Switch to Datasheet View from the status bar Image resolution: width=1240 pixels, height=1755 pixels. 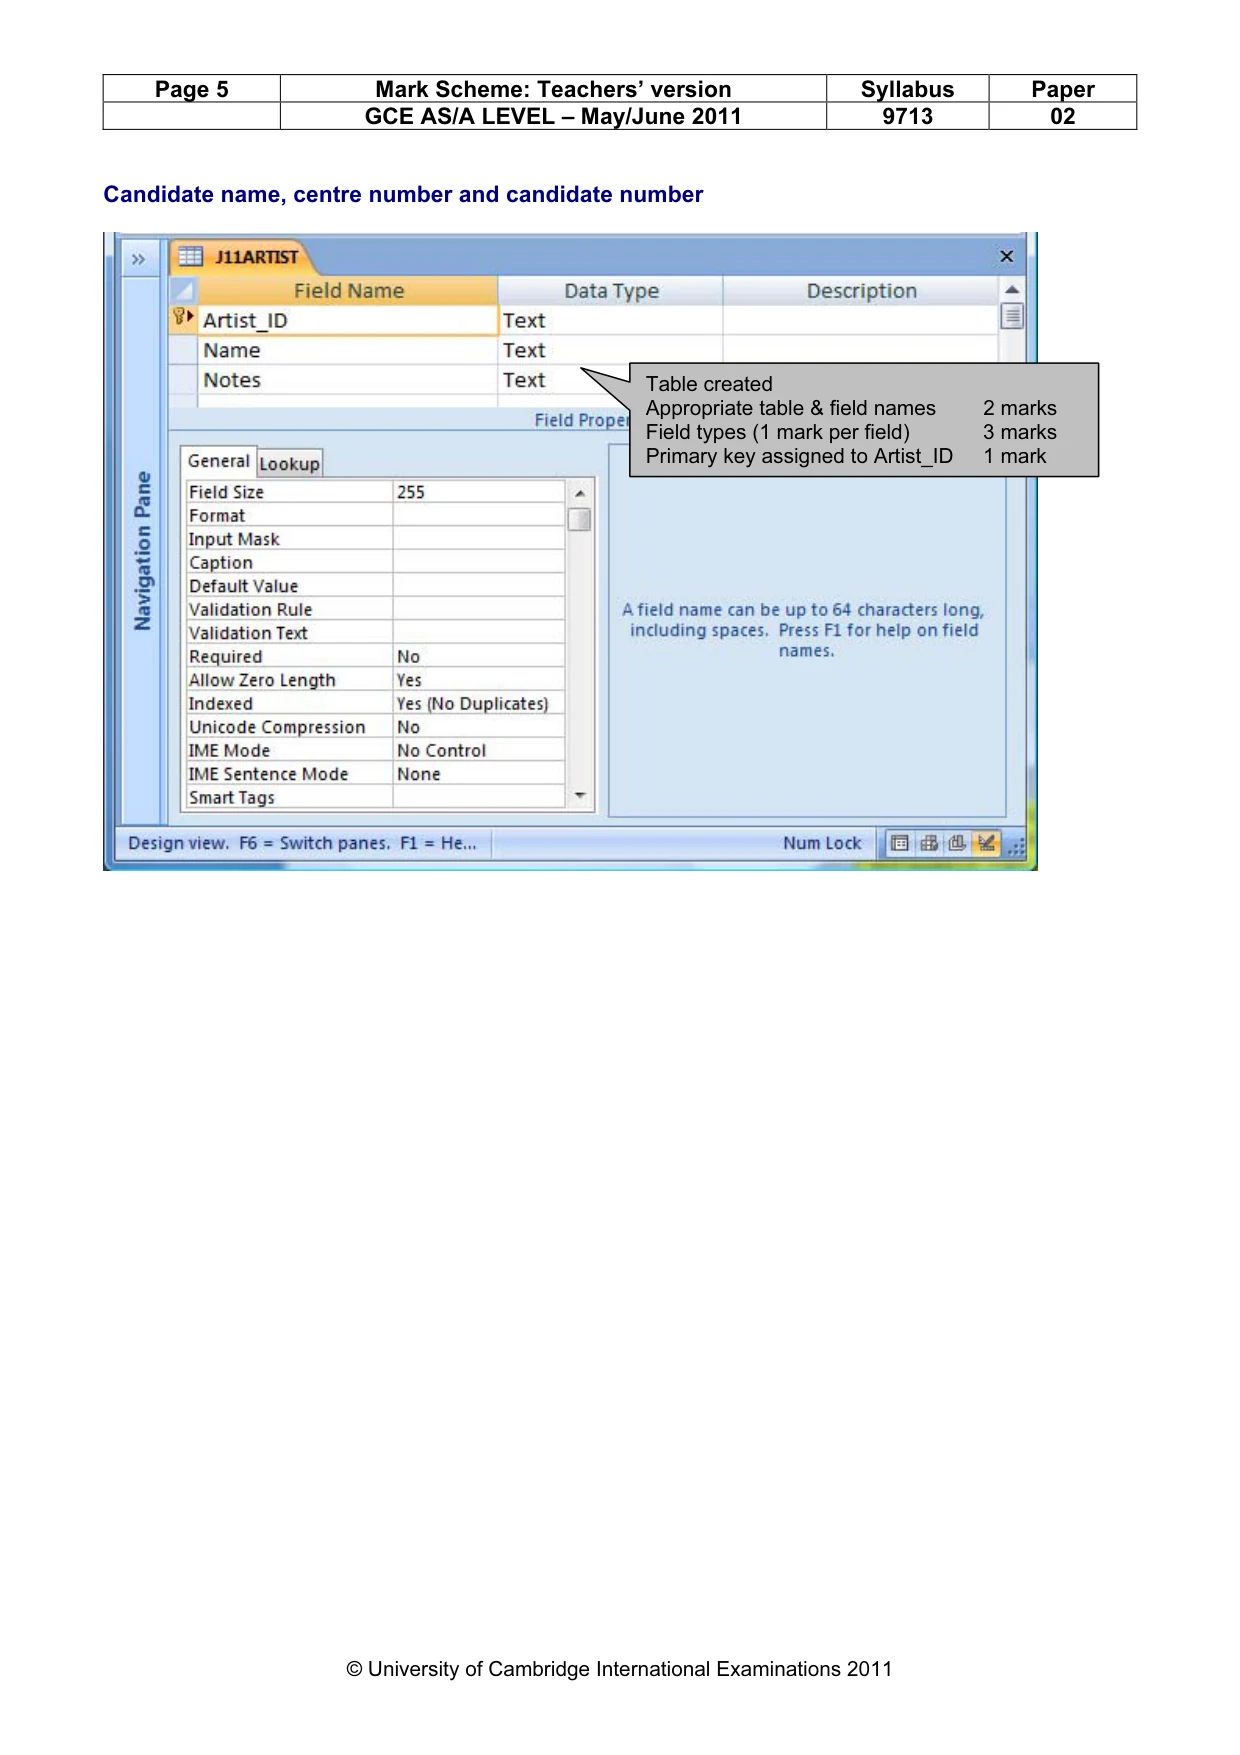click(x=900, y=843)
